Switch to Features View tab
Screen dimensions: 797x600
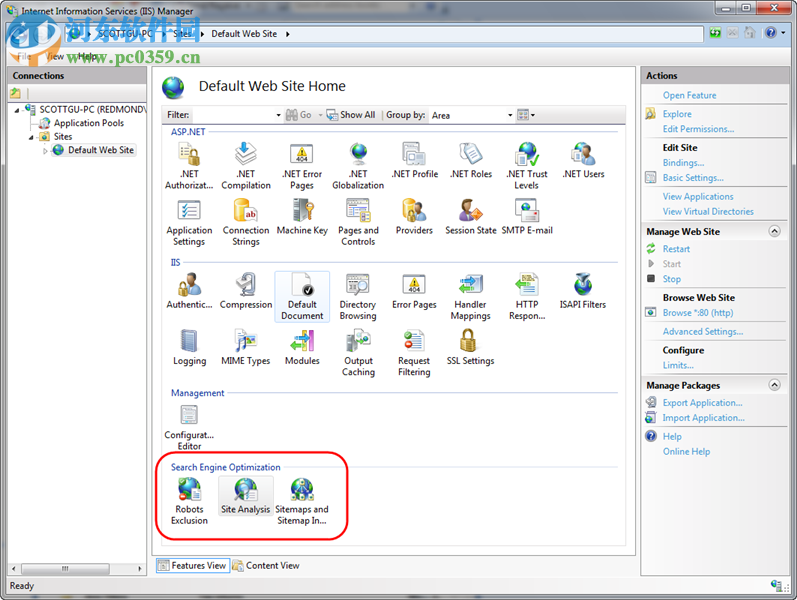tap(193, 565)
